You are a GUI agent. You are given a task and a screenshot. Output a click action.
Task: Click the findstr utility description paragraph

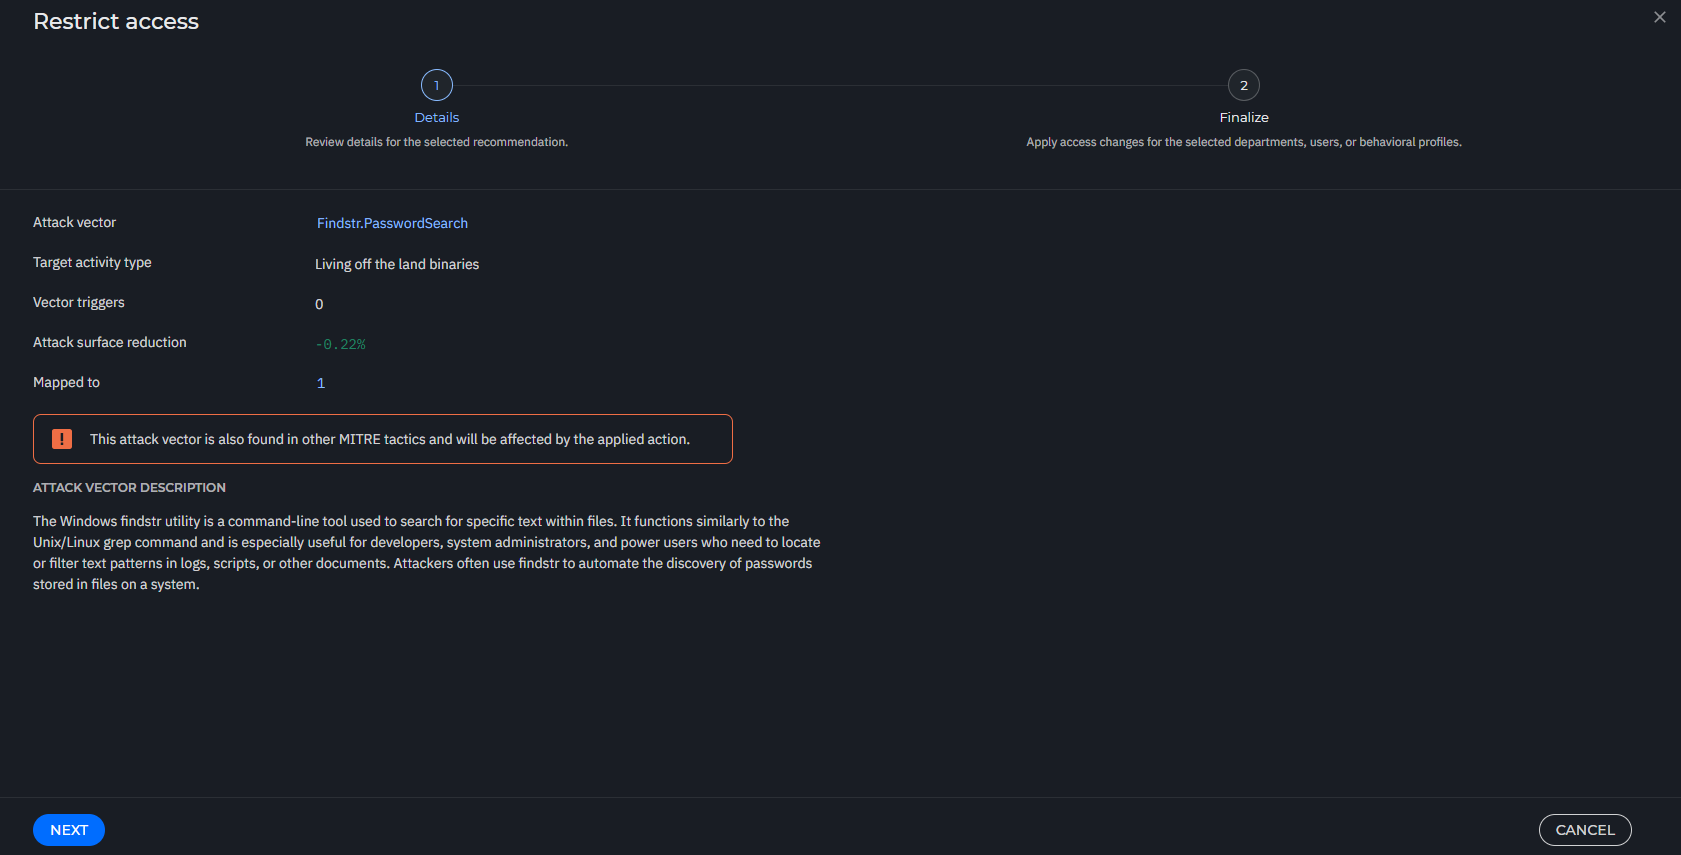tap(427, 553)
